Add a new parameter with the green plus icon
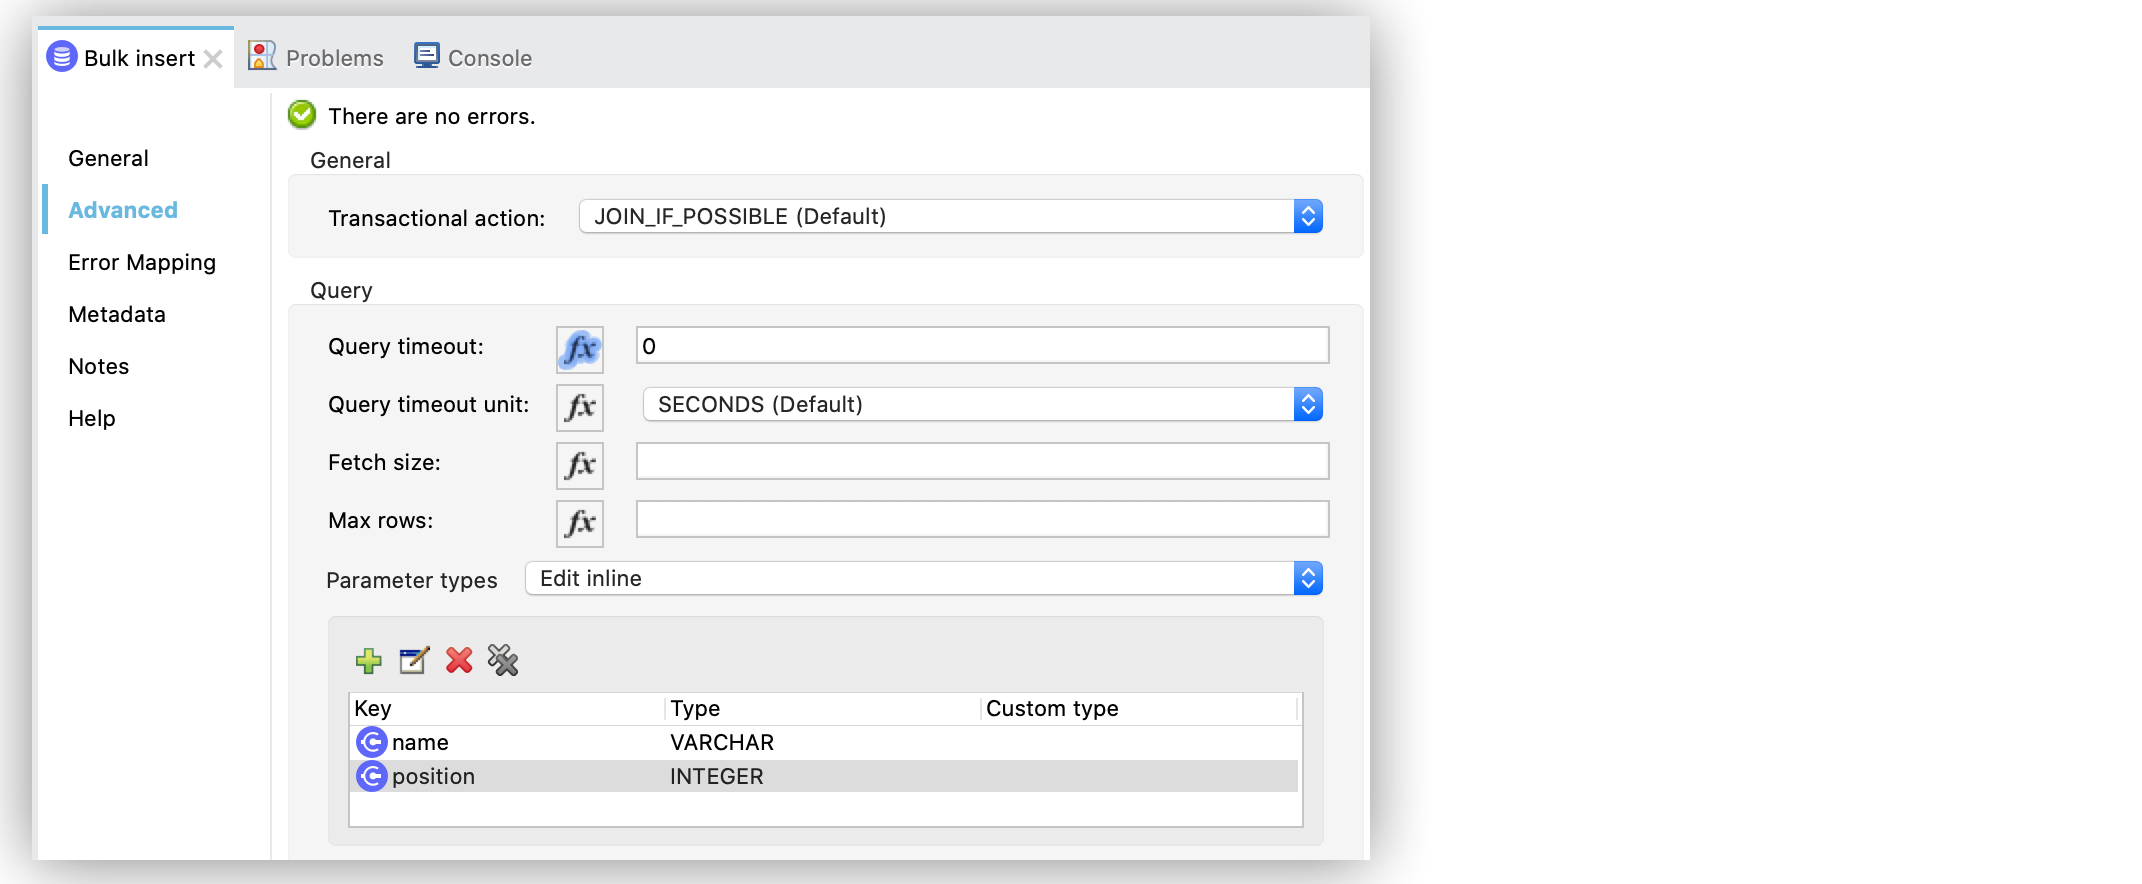Screen dimensions: 2142x884 [369, 661]
